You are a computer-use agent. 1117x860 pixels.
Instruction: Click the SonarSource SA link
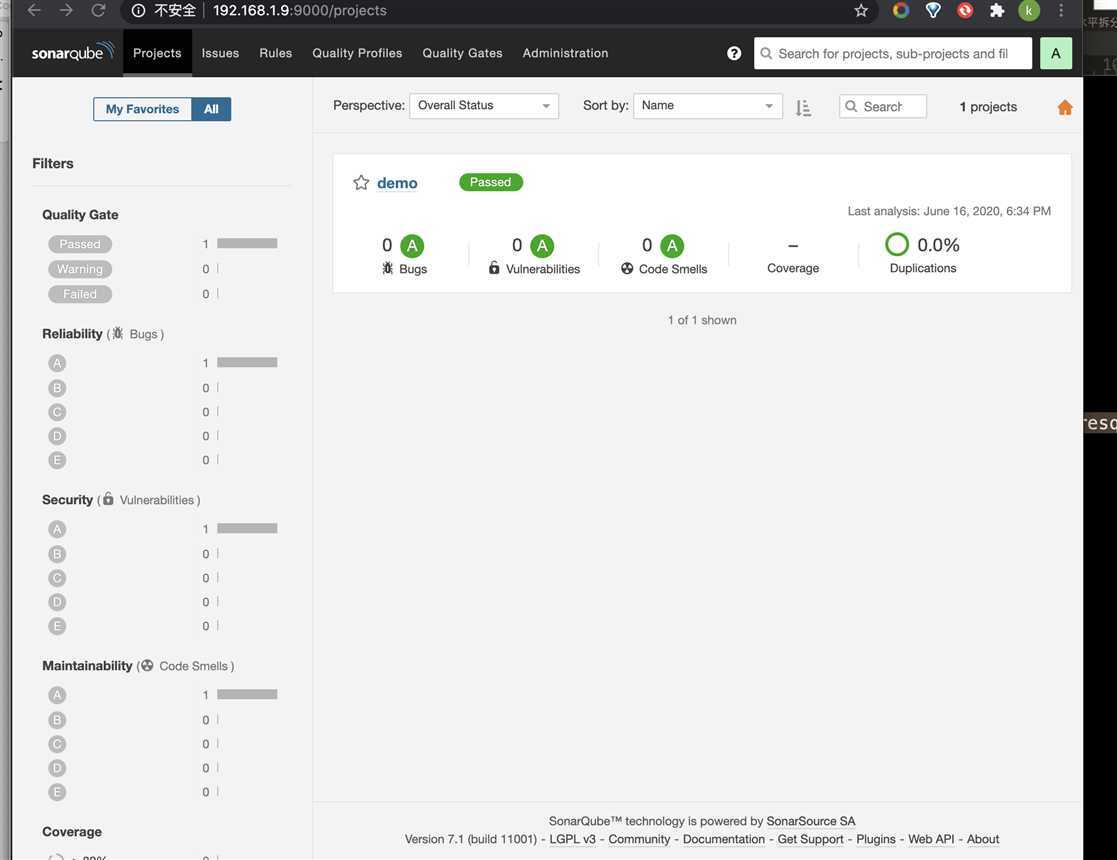pyautogui.click(x=811, y=821)
